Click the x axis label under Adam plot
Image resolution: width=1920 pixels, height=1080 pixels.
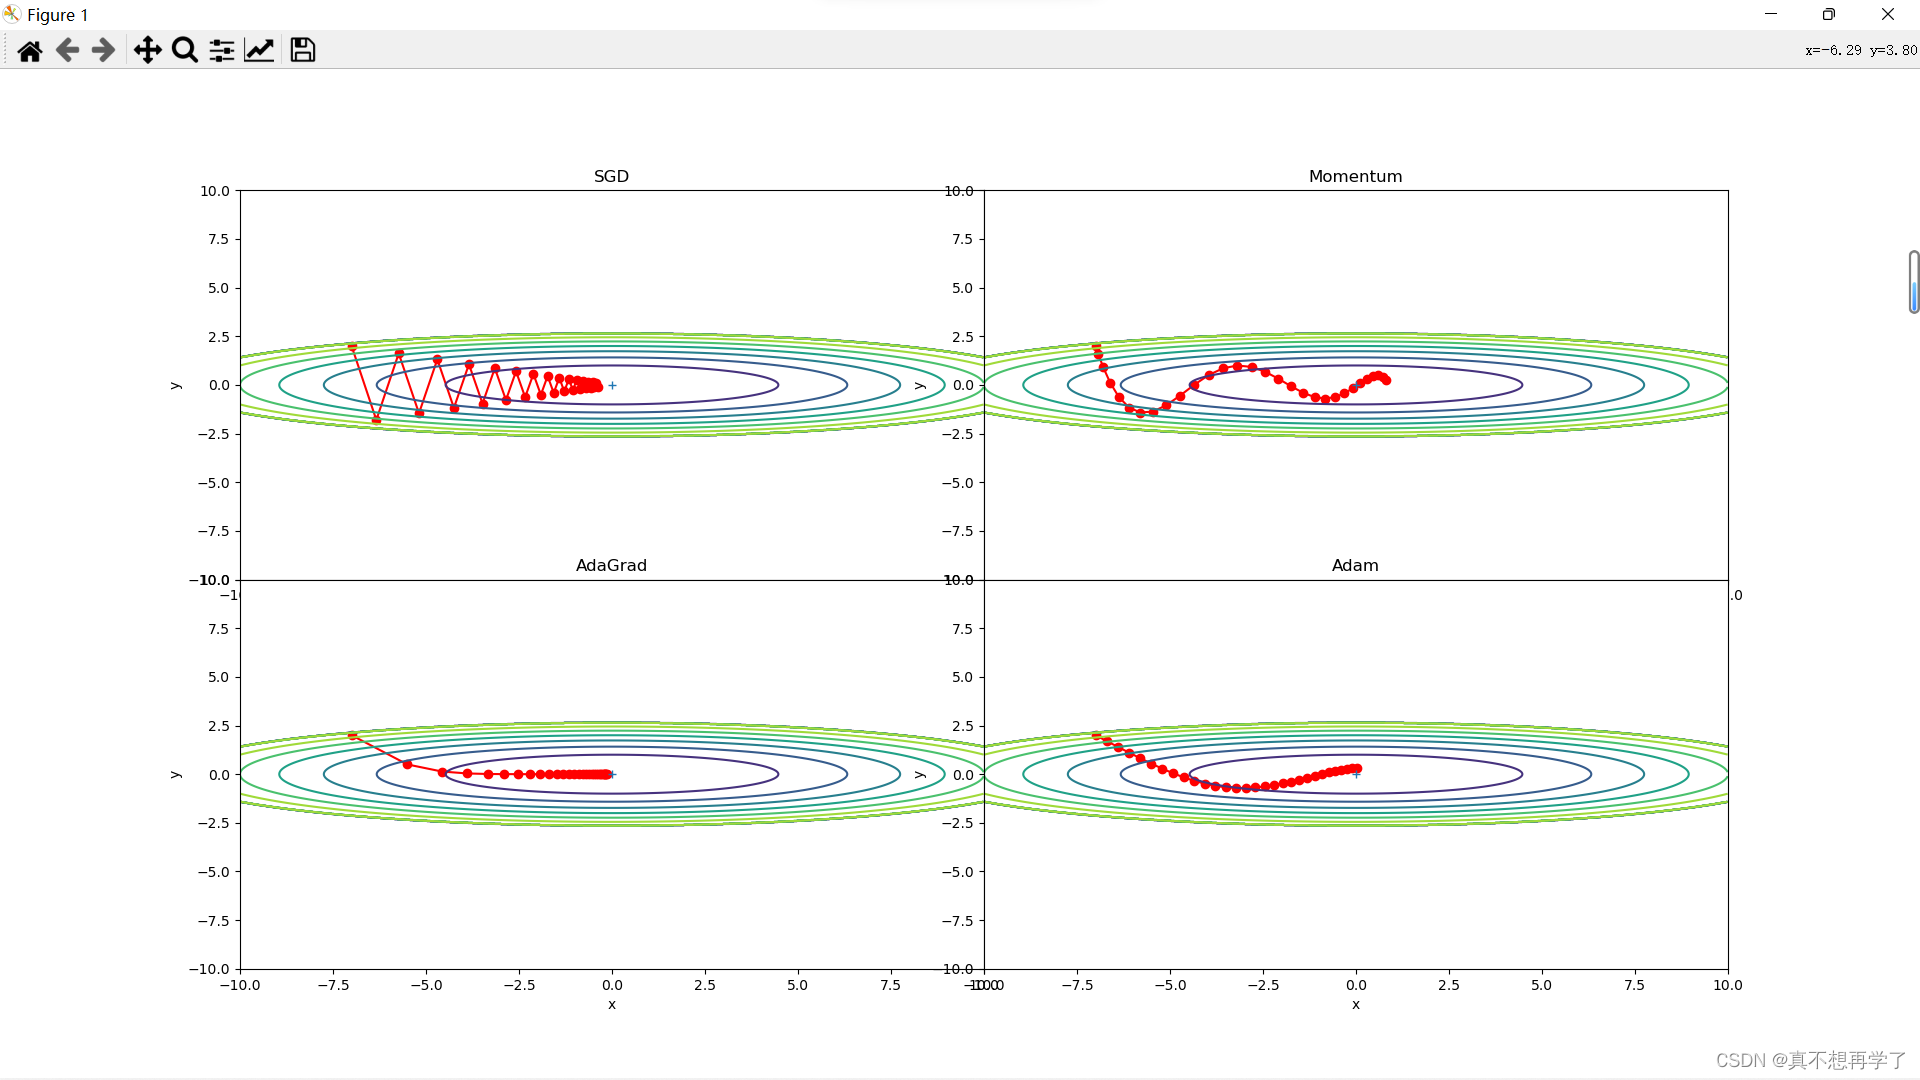[x=1356, y=1004]
